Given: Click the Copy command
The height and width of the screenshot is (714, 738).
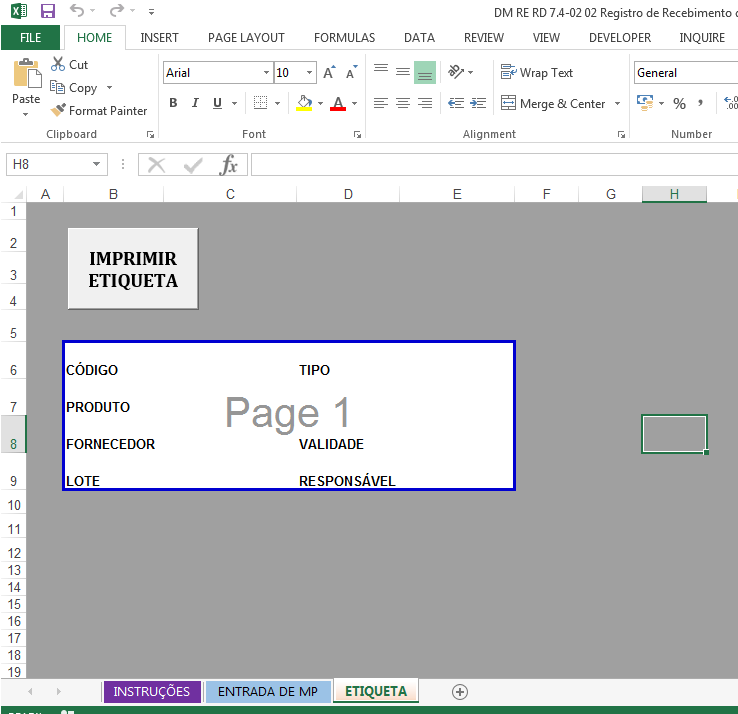Looking at the screenshot, I should pos(74,88).
